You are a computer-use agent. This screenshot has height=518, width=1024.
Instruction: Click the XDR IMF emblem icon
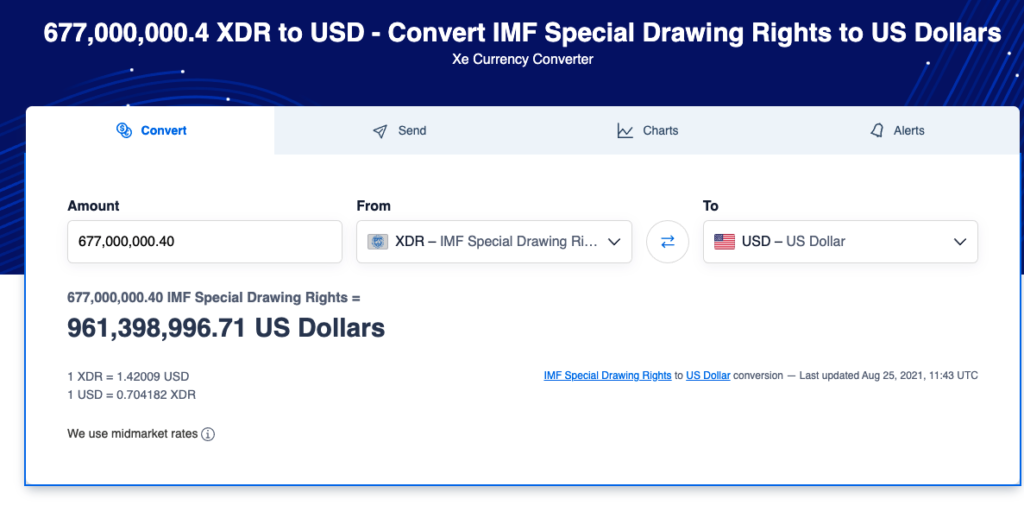click(377, 242)
